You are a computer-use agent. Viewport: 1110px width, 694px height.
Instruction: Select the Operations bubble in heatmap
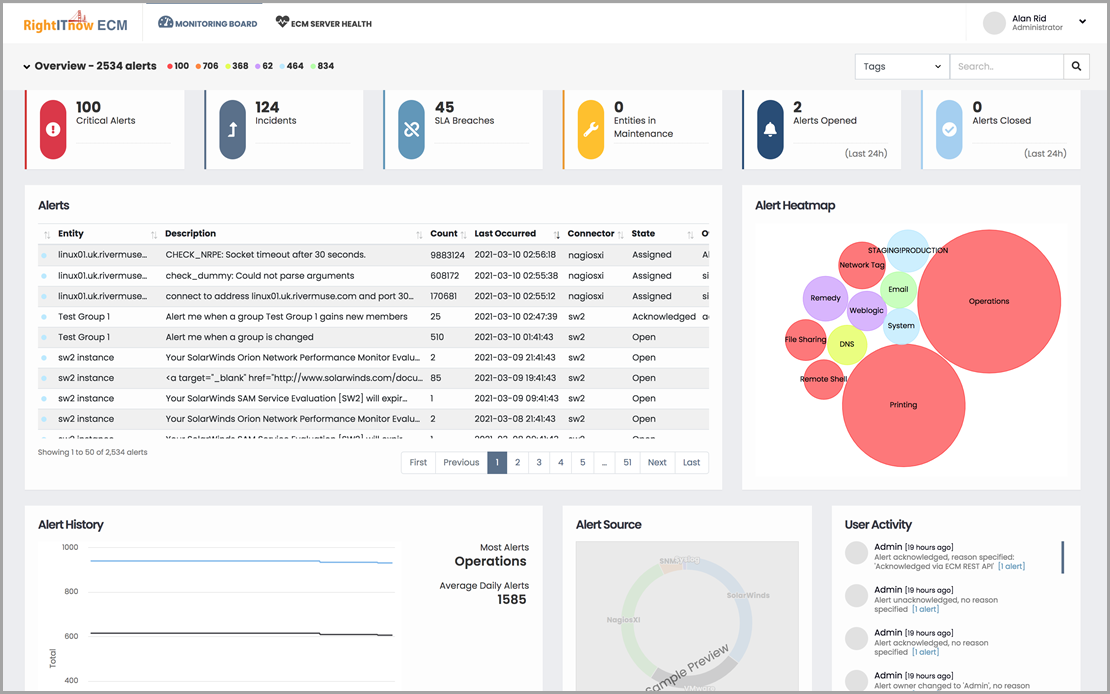coord(988,301)
